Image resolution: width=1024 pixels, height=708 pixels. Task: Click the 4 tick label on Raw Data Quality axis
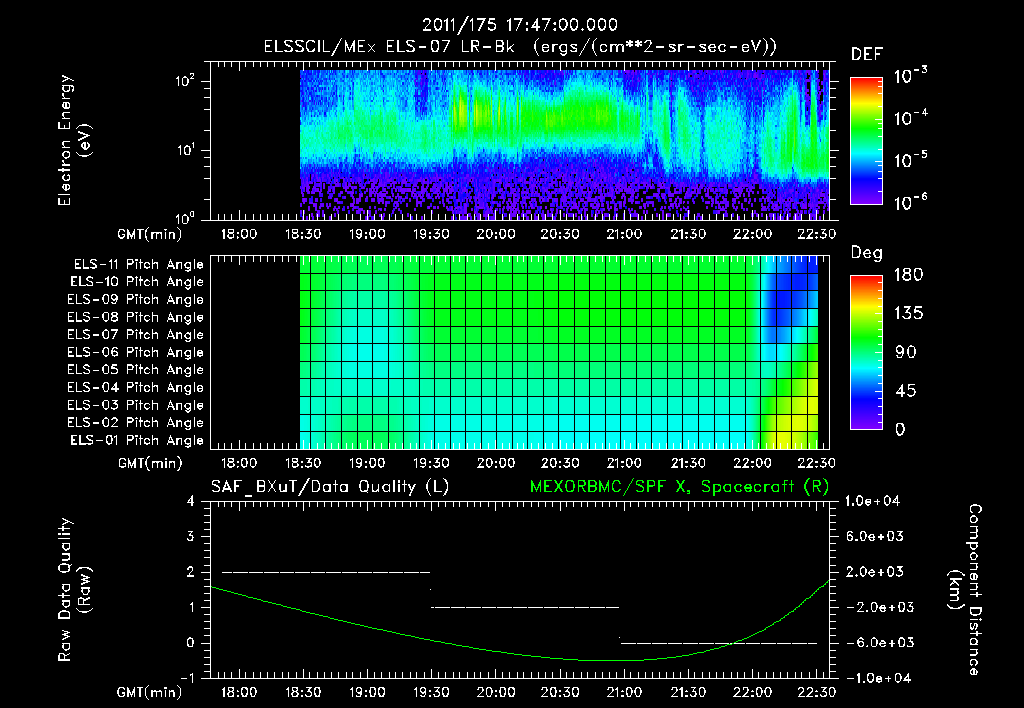tap(191, 501)
